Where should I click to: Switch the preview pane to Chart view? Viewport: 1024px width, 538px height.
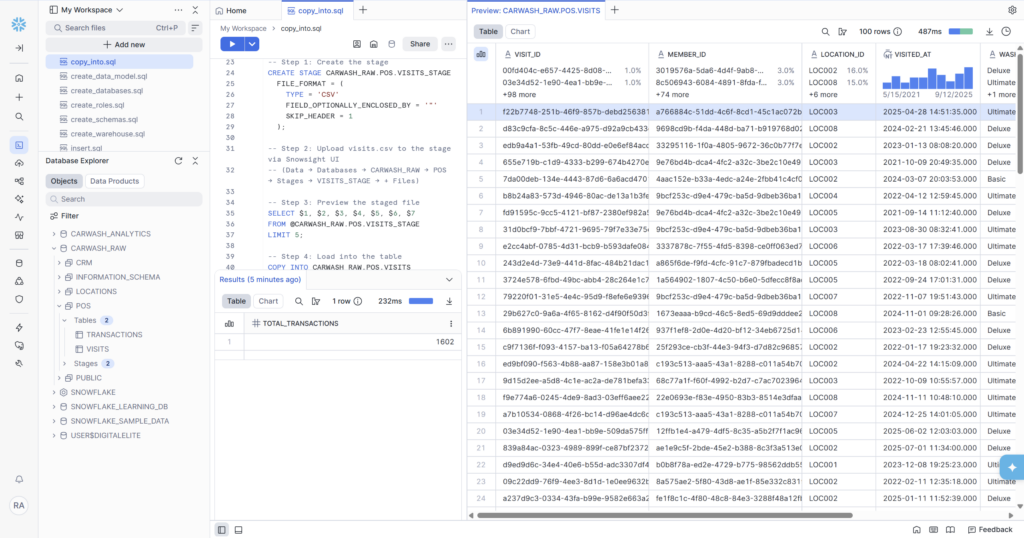pyautogui.click(x=520, y=31)
